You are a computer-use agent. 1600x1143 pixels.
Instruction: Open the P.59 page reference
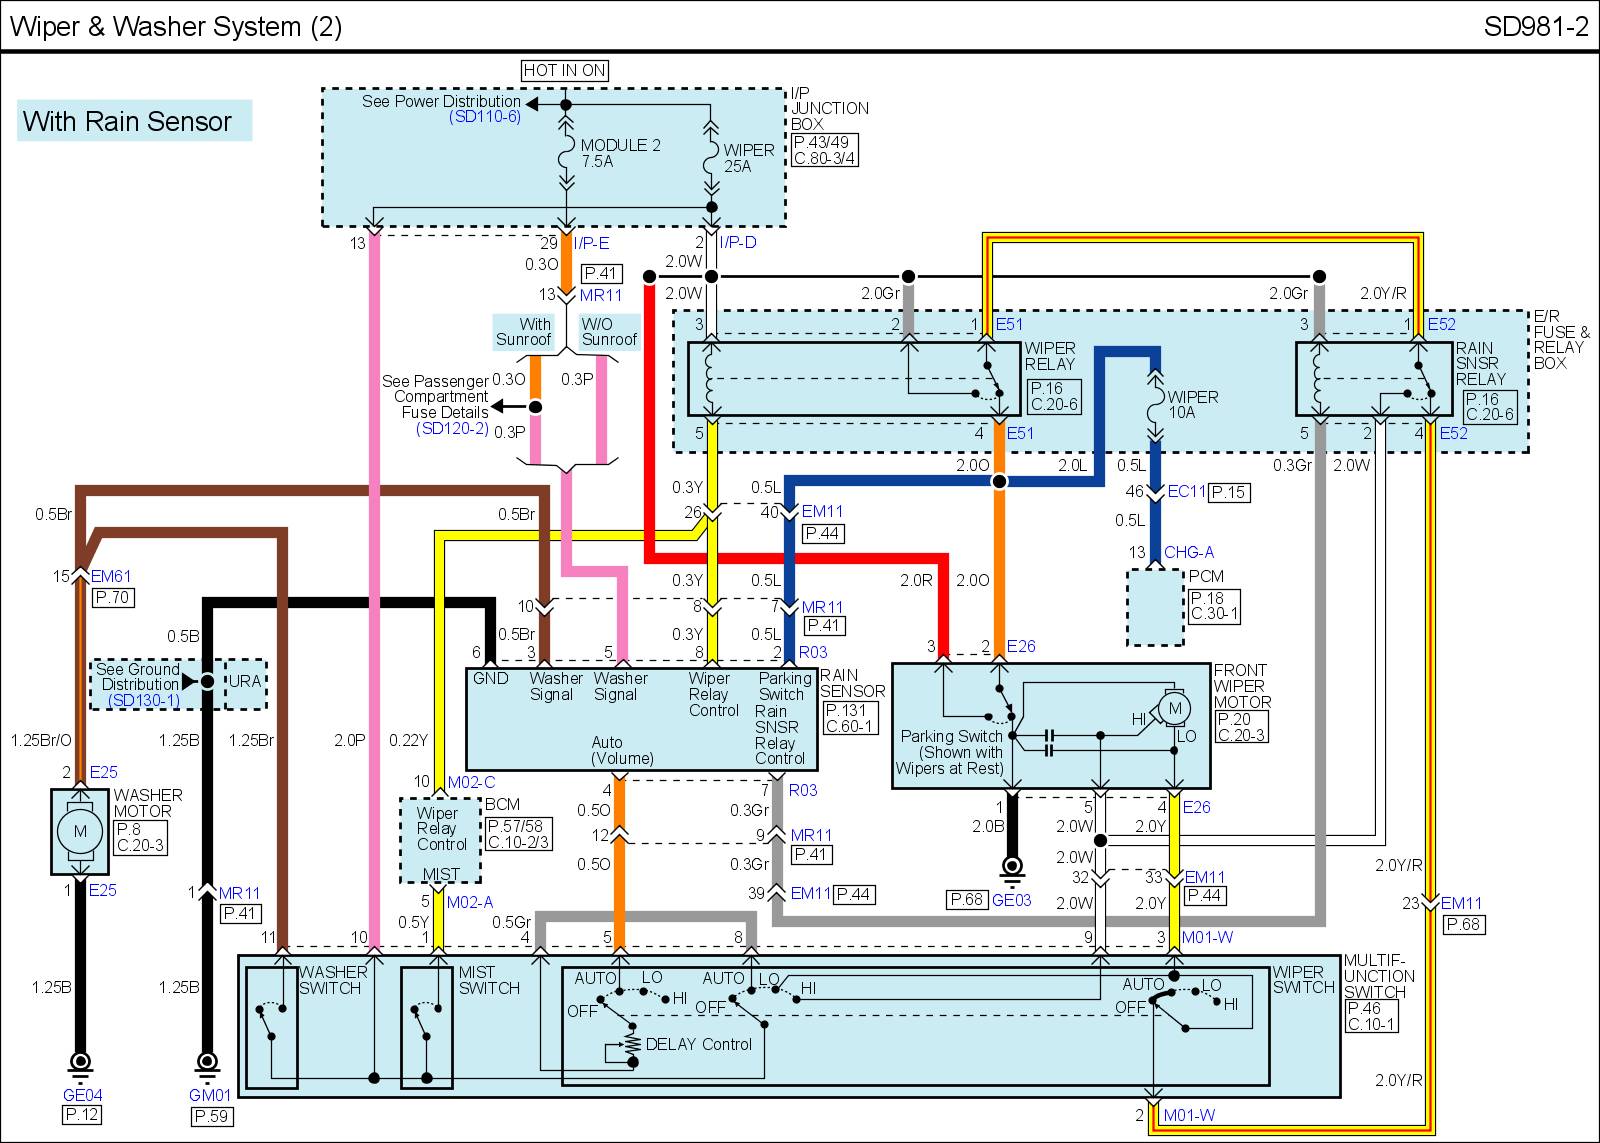pos(210,1116)
